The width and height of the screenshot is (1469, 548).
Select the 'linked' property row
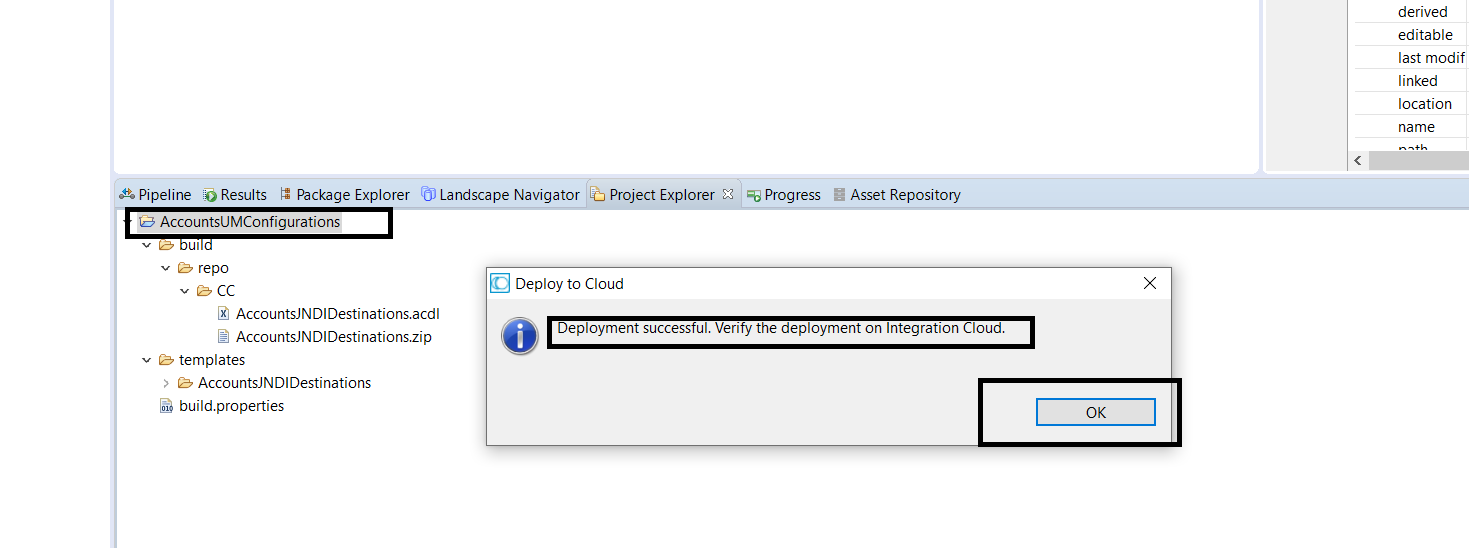pyautogui.click(x=1411, y=81)
